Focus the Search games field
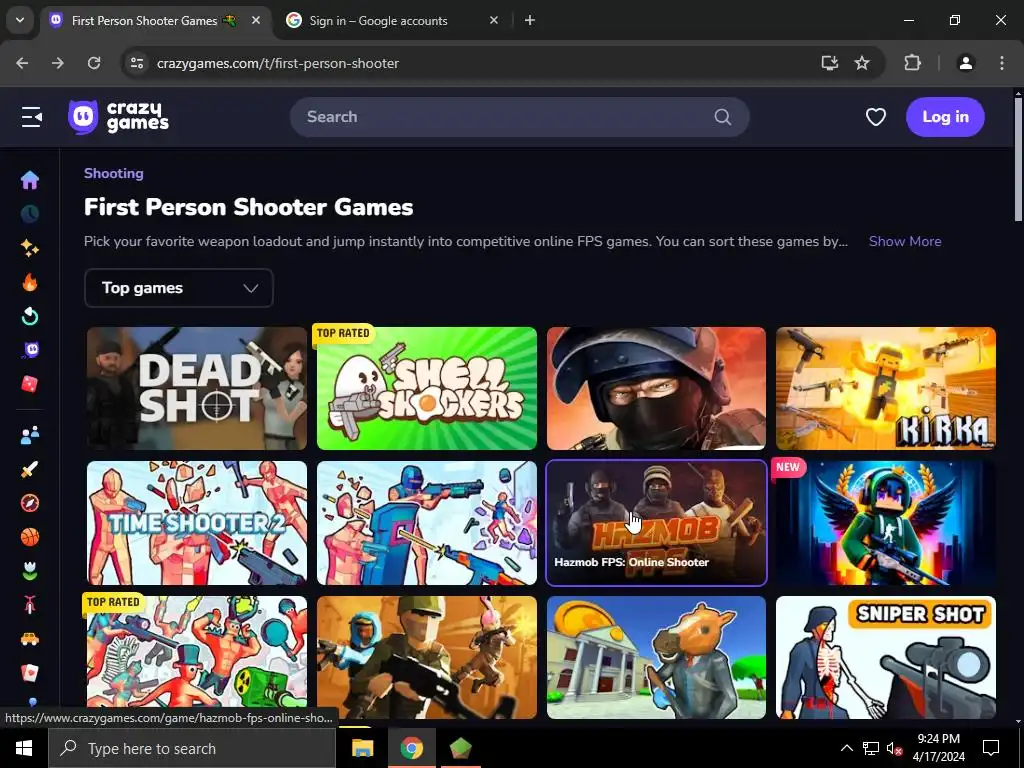The width and height of the screenshot is (1024, 768). 519,117
